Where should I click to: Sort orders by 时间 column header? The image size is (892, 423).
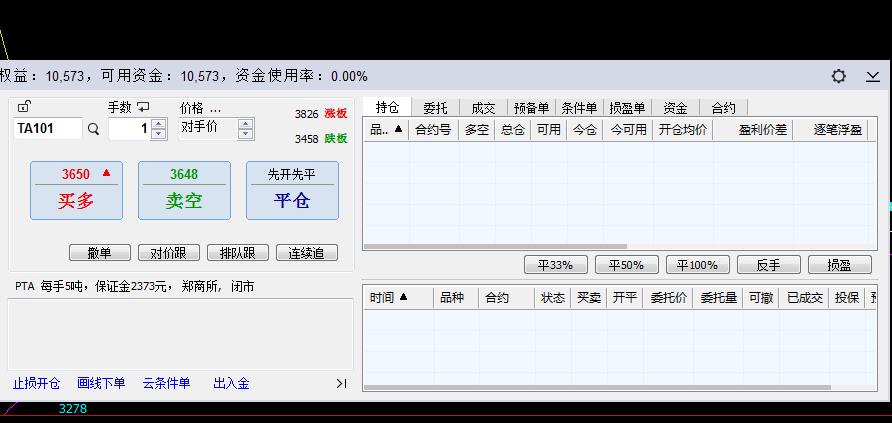click(x=398, y=298)
